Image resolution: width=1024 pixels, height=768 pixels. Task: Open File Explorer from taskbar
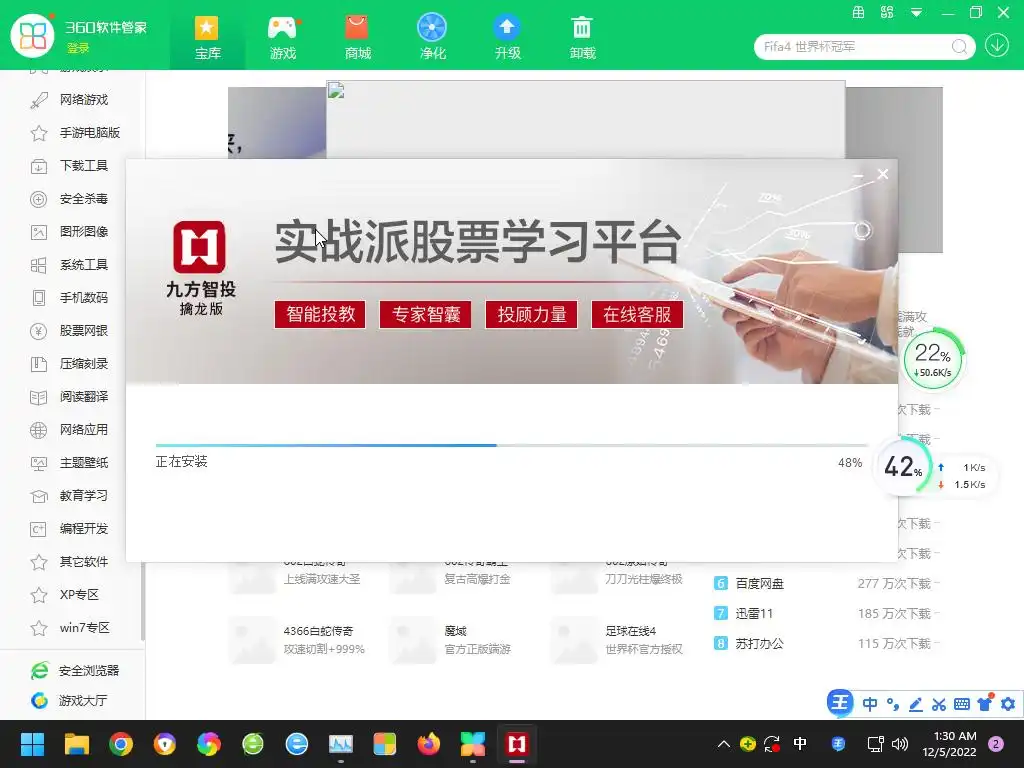76,744
